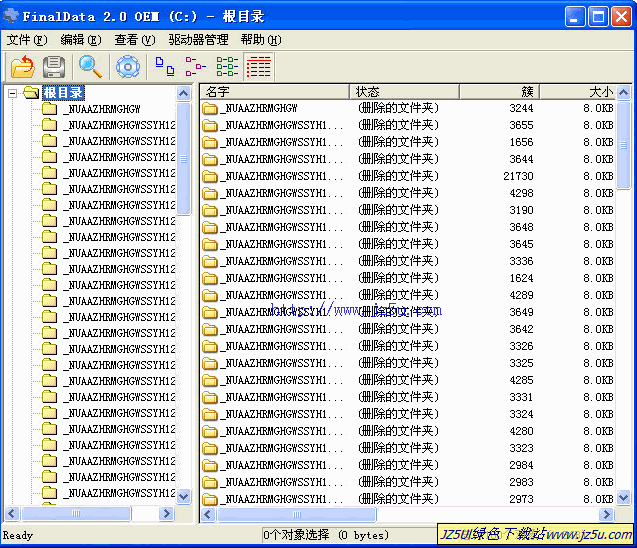
Task: Open the 编辑(E) menu
Action: [x=80, y=40]
